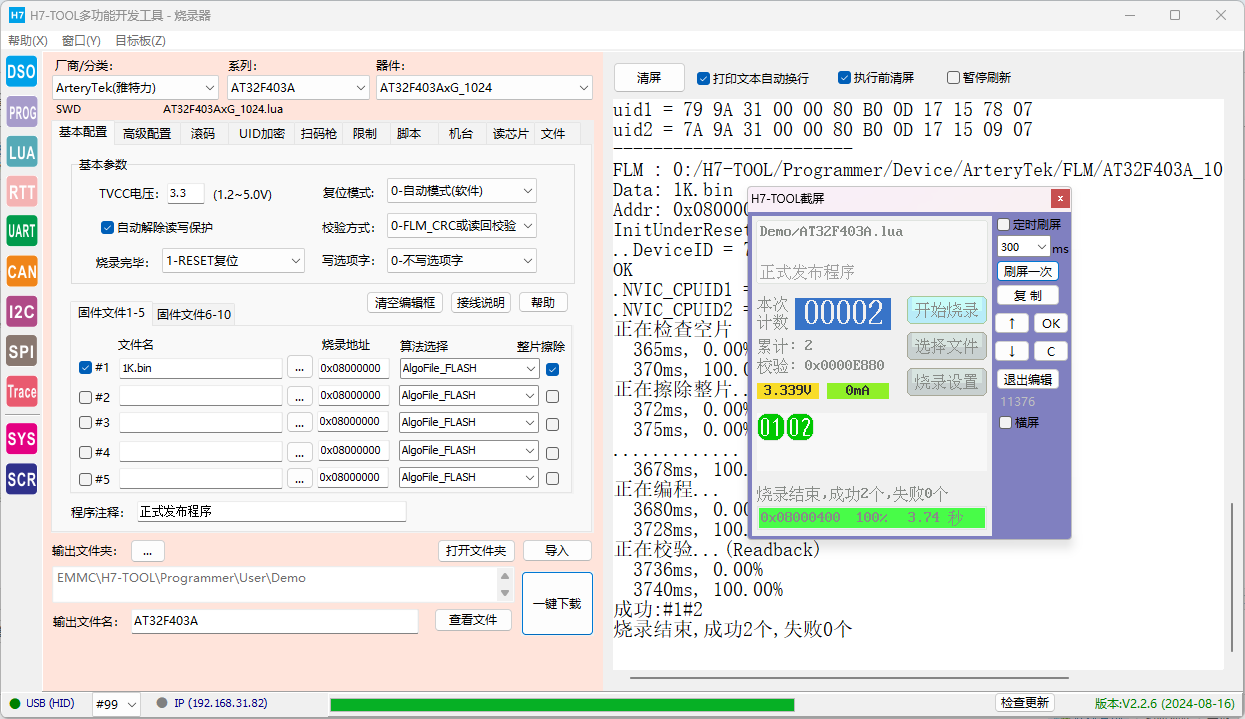Switch to the 高级配置 tab
The image size is (1245, 719).
[x=147, y=134]
